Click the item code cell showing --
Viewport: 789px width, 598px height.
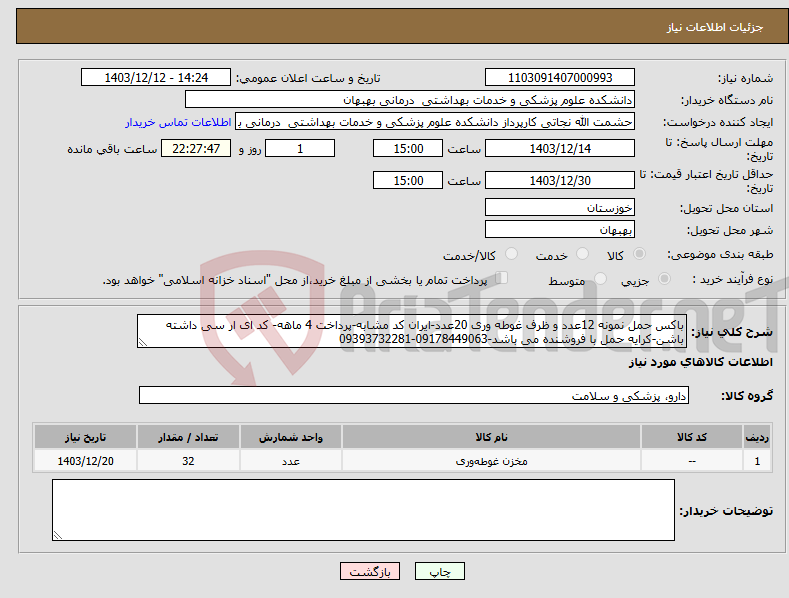pyautogui.click(x=692, y=461)
